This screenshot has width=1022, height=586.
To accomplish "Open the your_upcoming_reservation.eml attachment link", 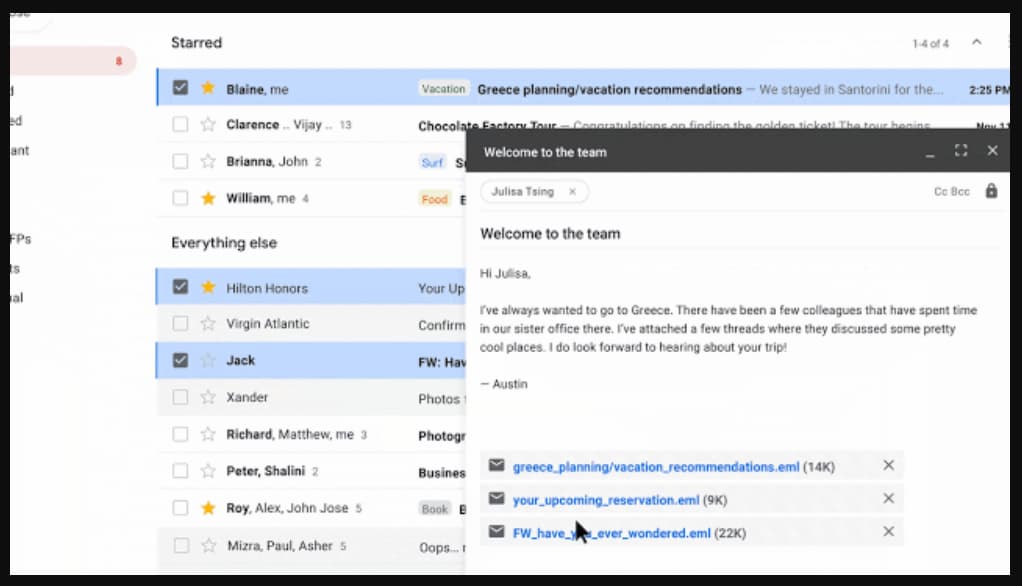I will (x=605, y=500).
